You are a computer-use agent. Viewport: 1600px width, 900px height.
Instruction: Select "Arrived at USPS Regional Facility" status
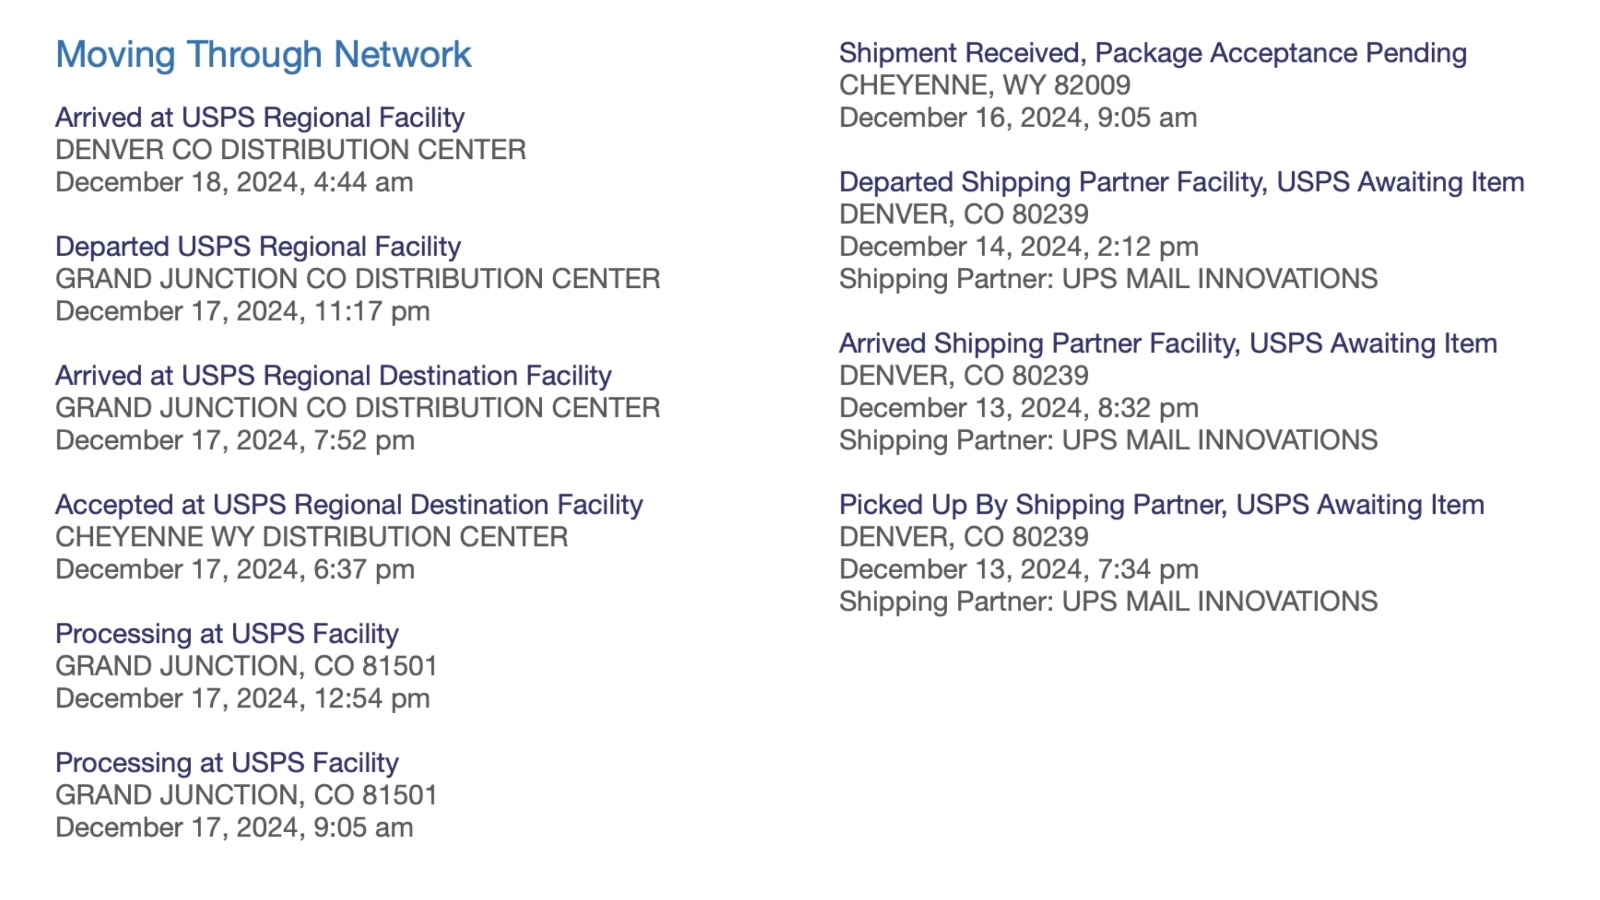click(x=260, y=118)
